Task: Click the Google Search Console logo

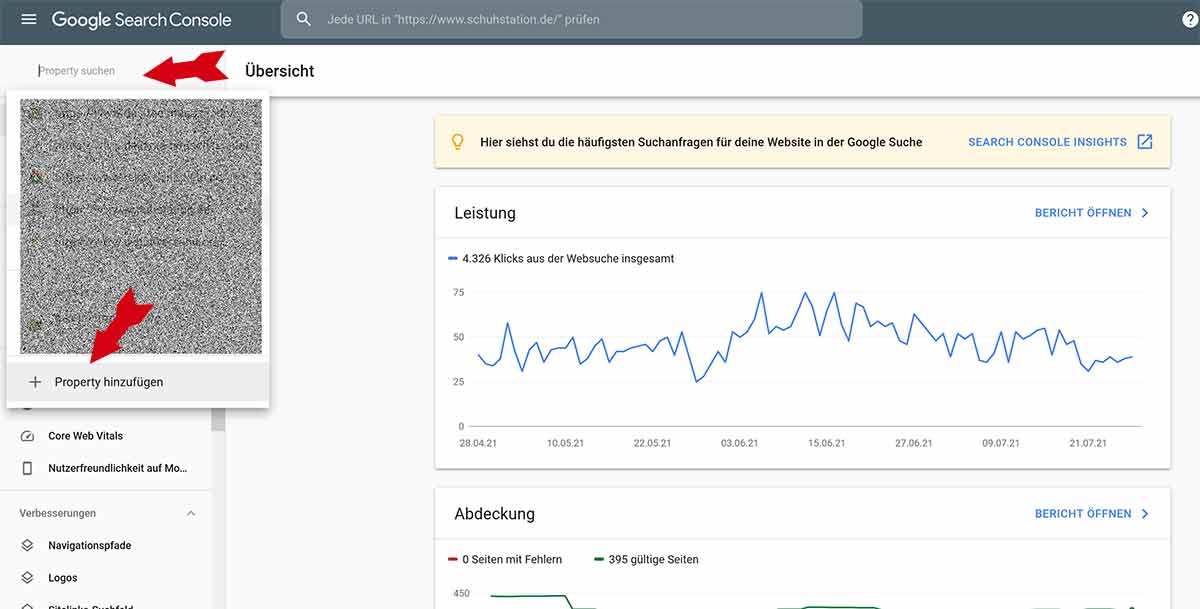Action: [x=141, y=20]
